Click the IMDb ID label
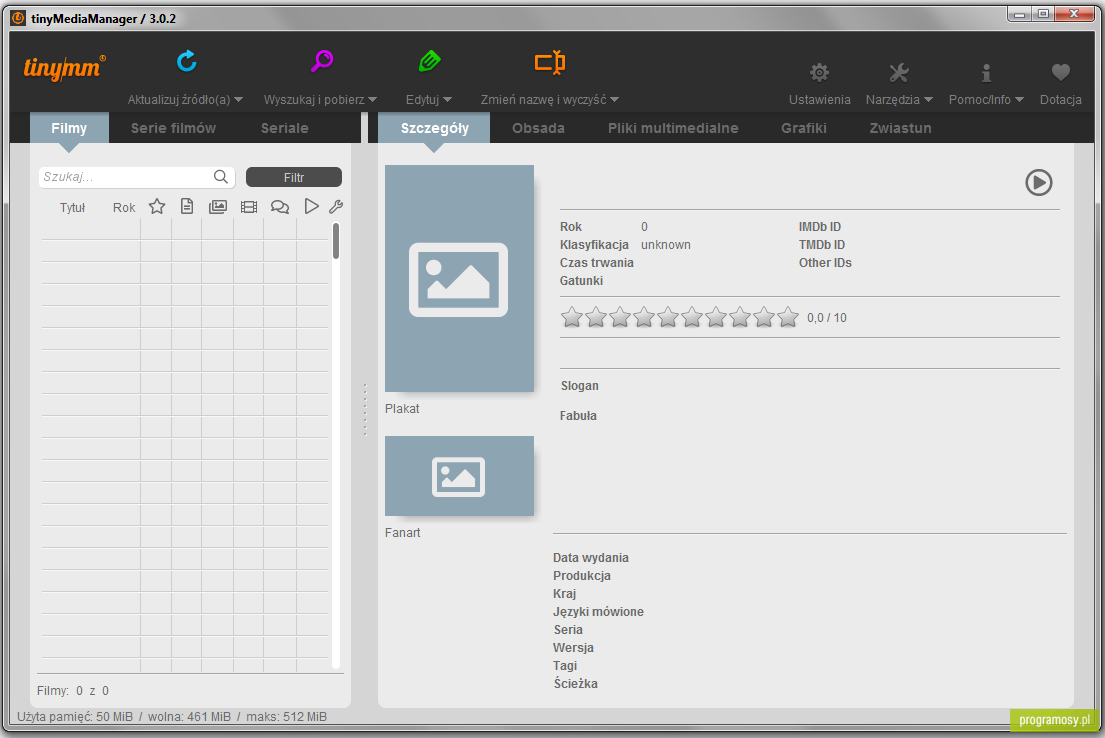The height and width of the screenshot is (738, 1105). pyautogui.click(x=820, y=227)
